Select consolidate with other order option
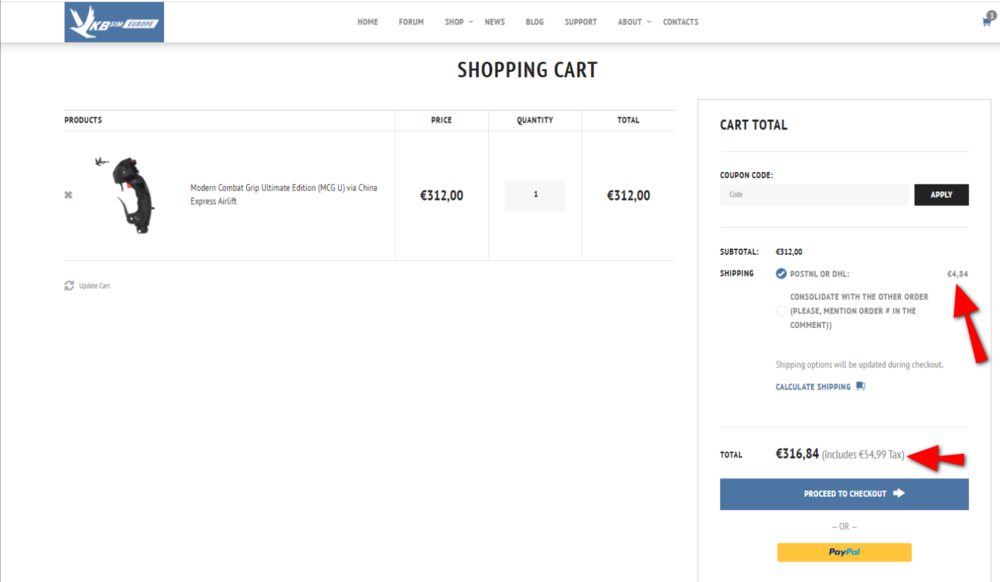The width and height of the screenshot is (1000, 582). point(781,311)
